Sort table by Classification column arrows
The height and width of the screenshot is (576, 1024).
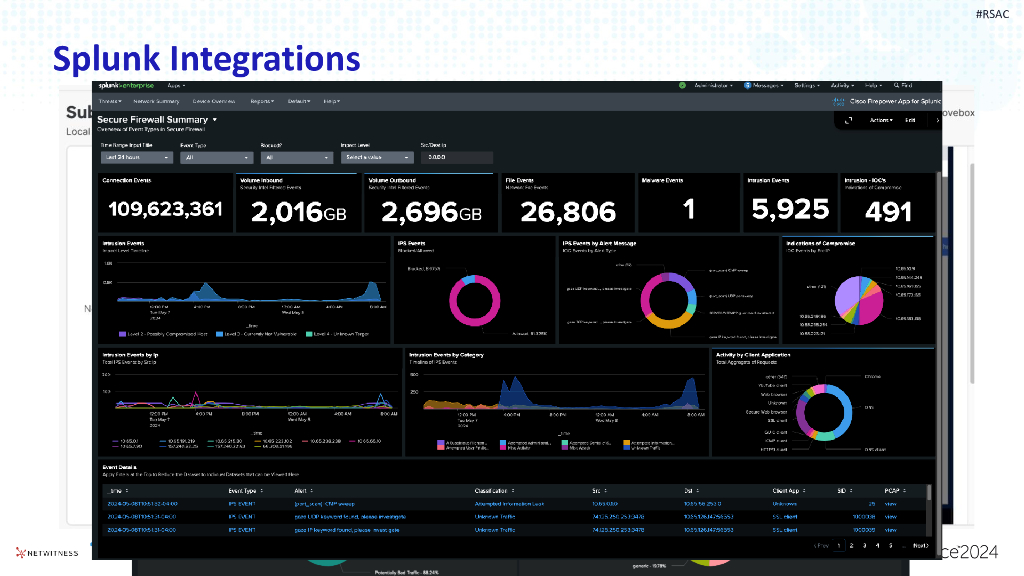click(513, 491)
